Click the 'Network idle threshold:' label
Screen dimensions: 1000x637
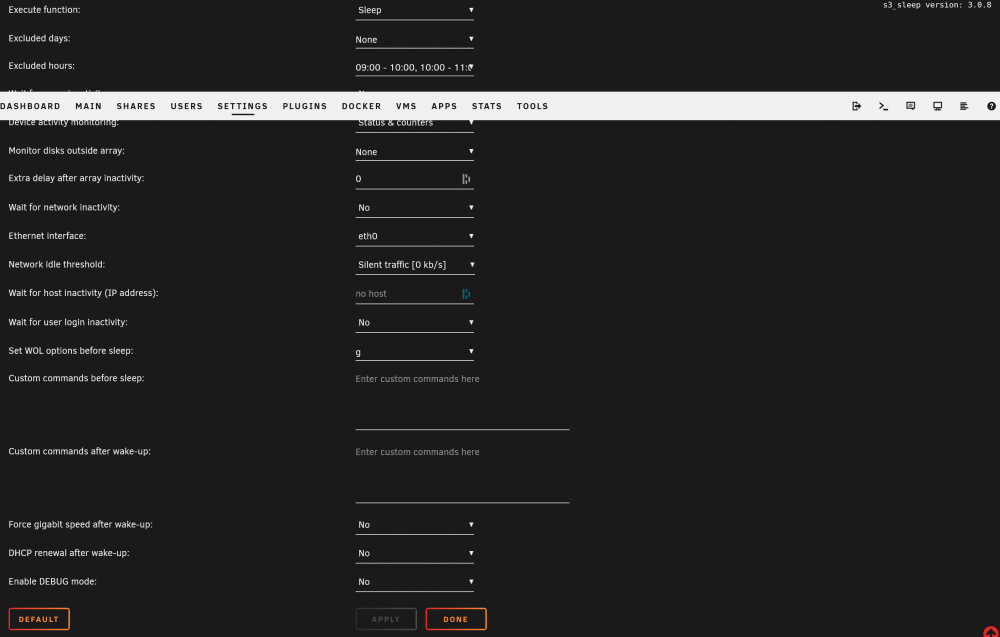(57, 264)
